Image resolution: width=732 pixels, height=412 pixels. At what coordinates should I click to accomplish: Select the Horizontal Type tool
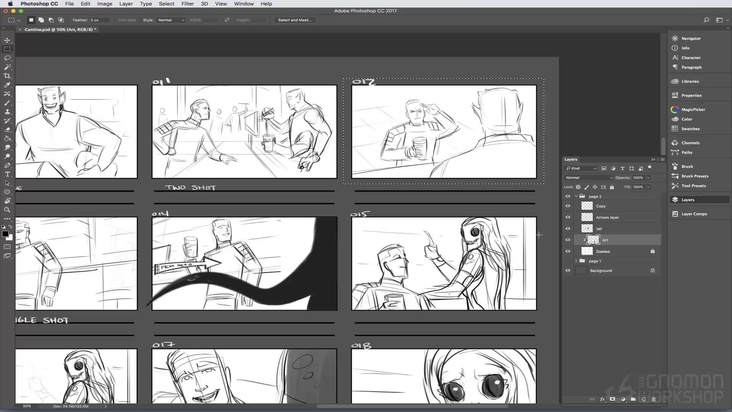[x=7, y=174]
